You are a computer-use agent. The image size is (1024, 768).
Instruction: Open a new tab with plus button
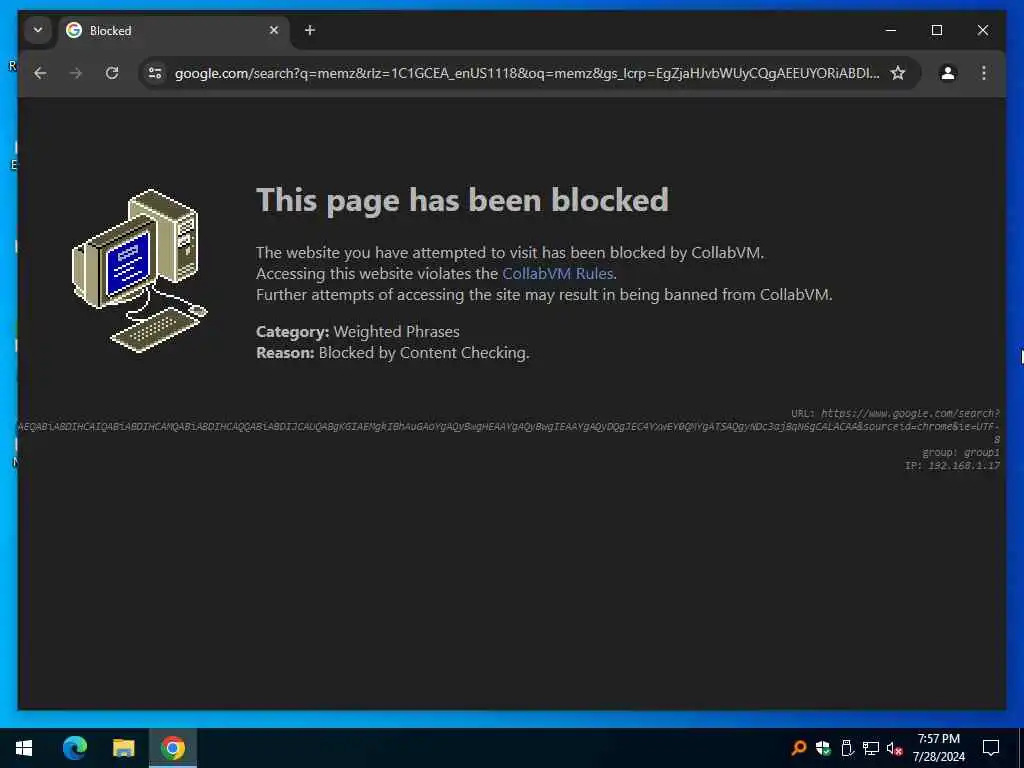point(310,30)
